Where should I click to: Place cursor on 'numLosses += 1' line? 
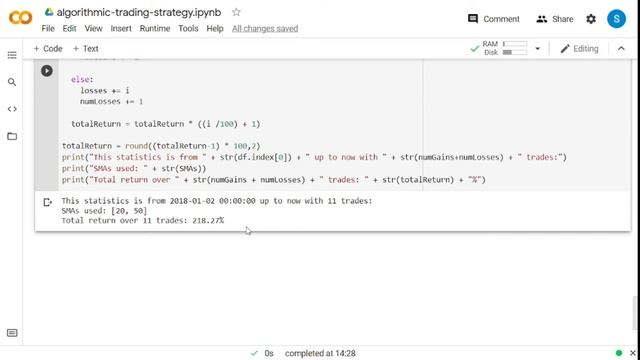coord(111,101)
